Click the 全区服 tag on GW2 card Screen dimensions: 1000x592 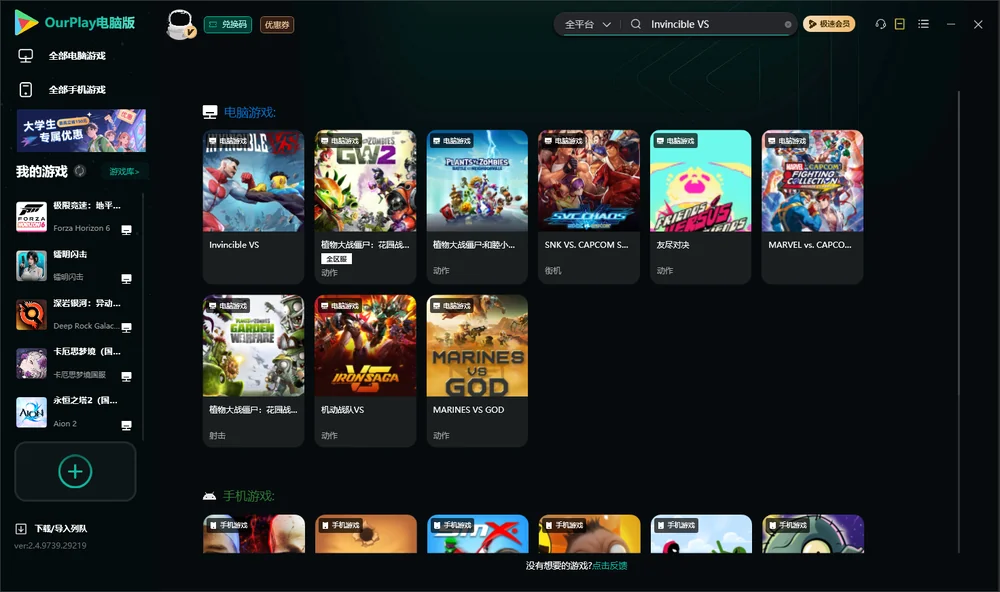[x=336, y=258]
